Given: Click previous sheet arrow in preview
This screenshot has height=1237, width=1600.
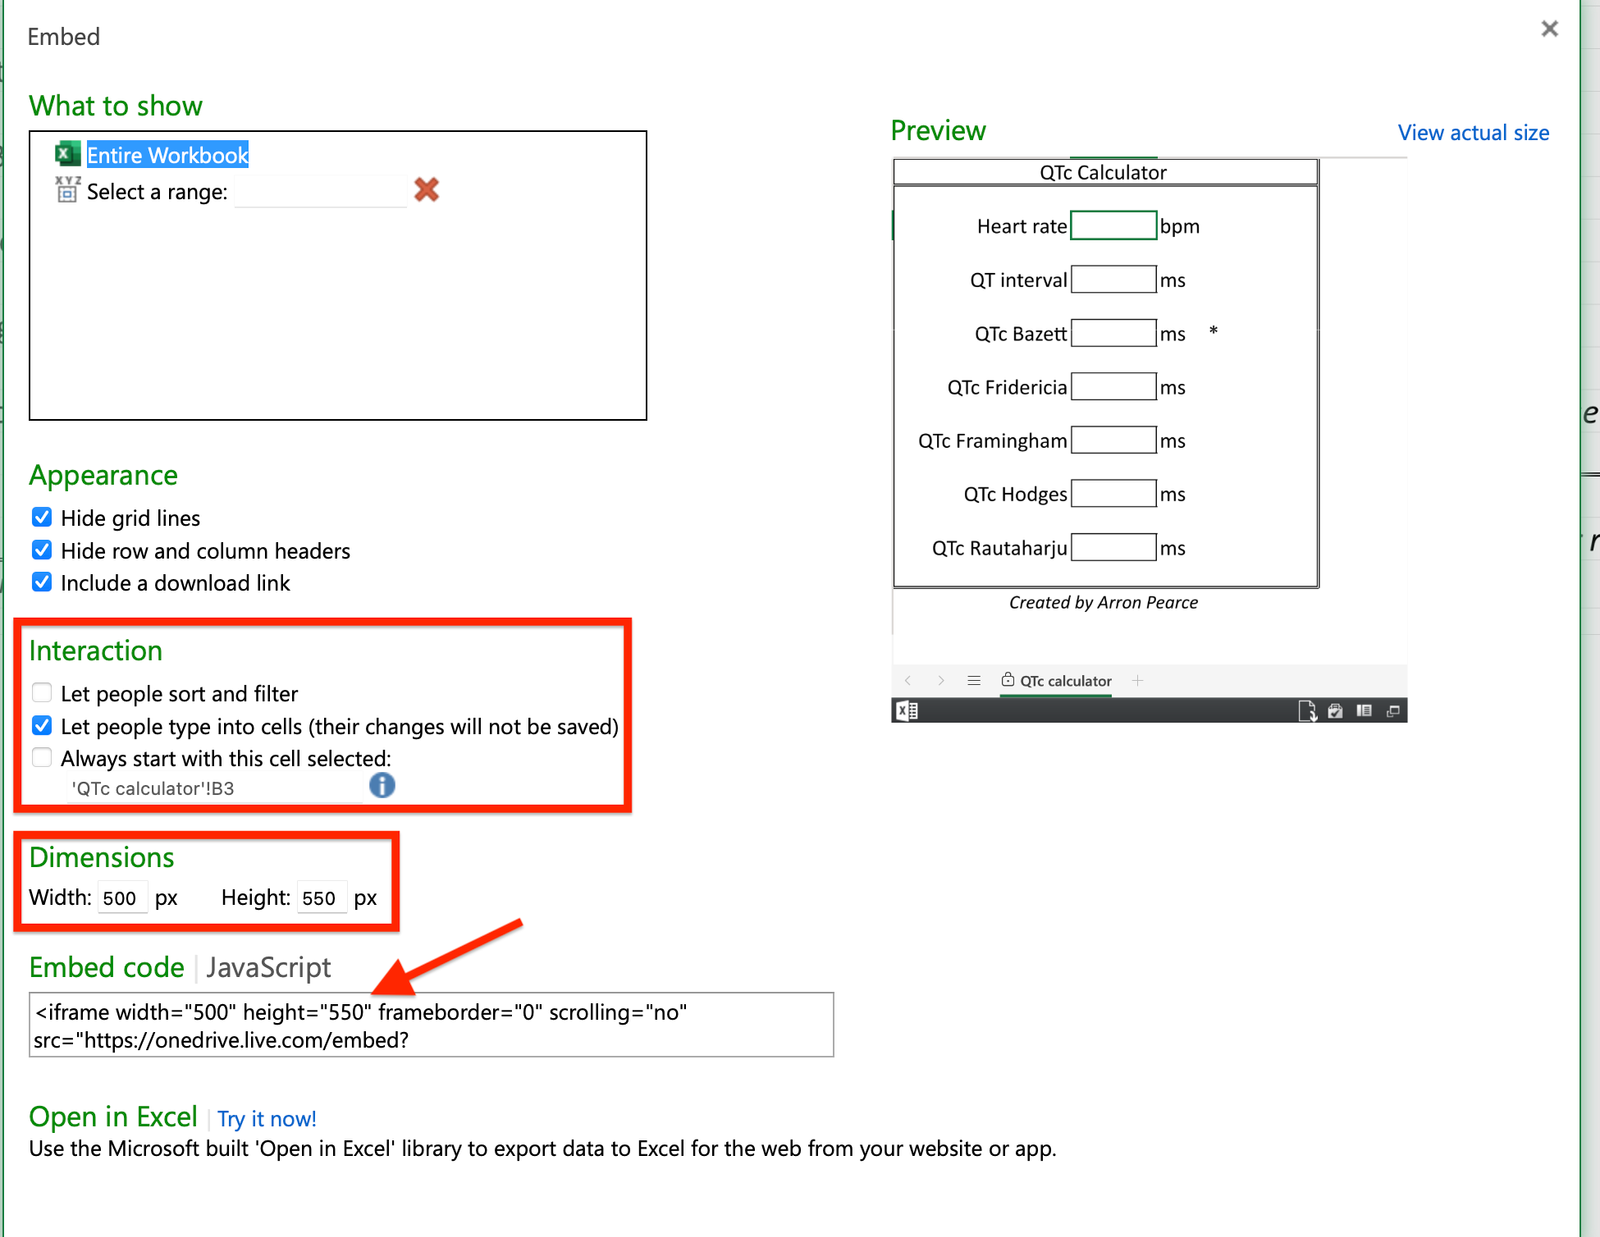Looking at the screenshot, I should (908, 680).
